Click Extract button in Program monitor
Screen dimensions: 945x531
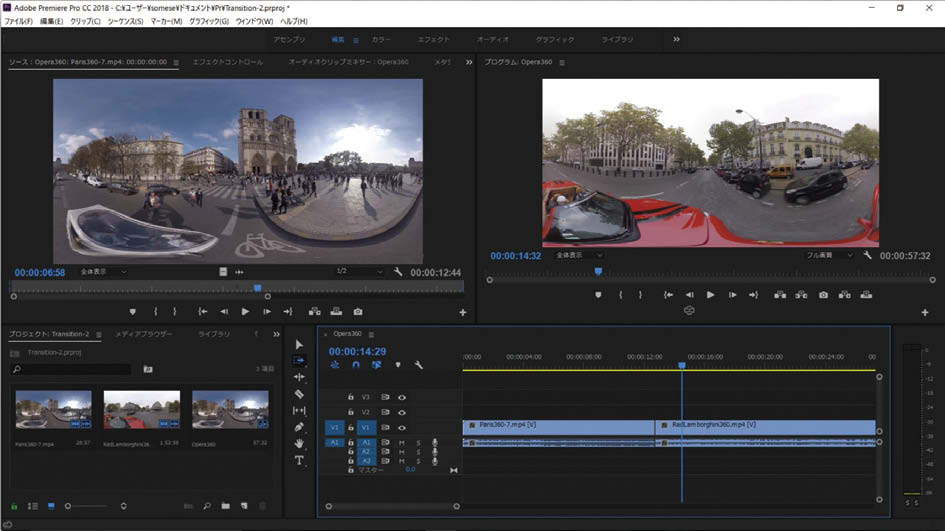801,295
